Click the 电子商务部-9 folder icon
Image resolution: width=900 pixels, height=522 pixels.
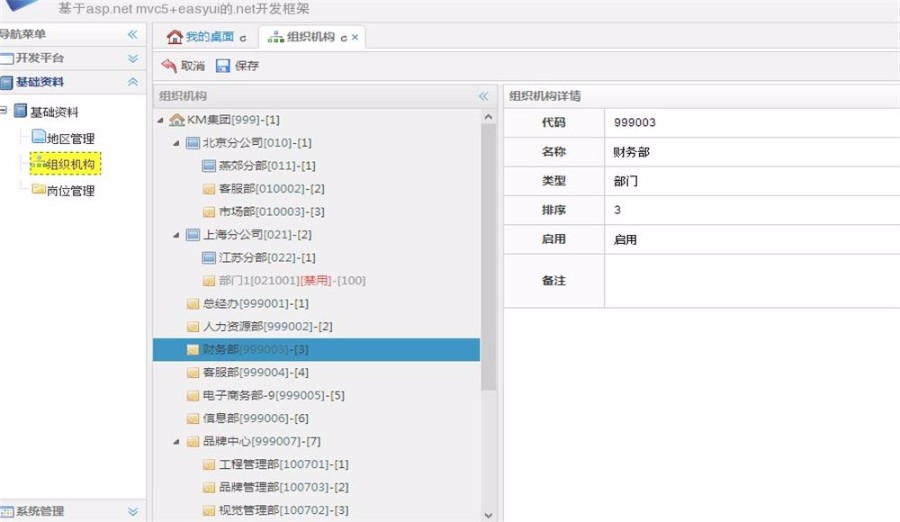tap(193, 396)
